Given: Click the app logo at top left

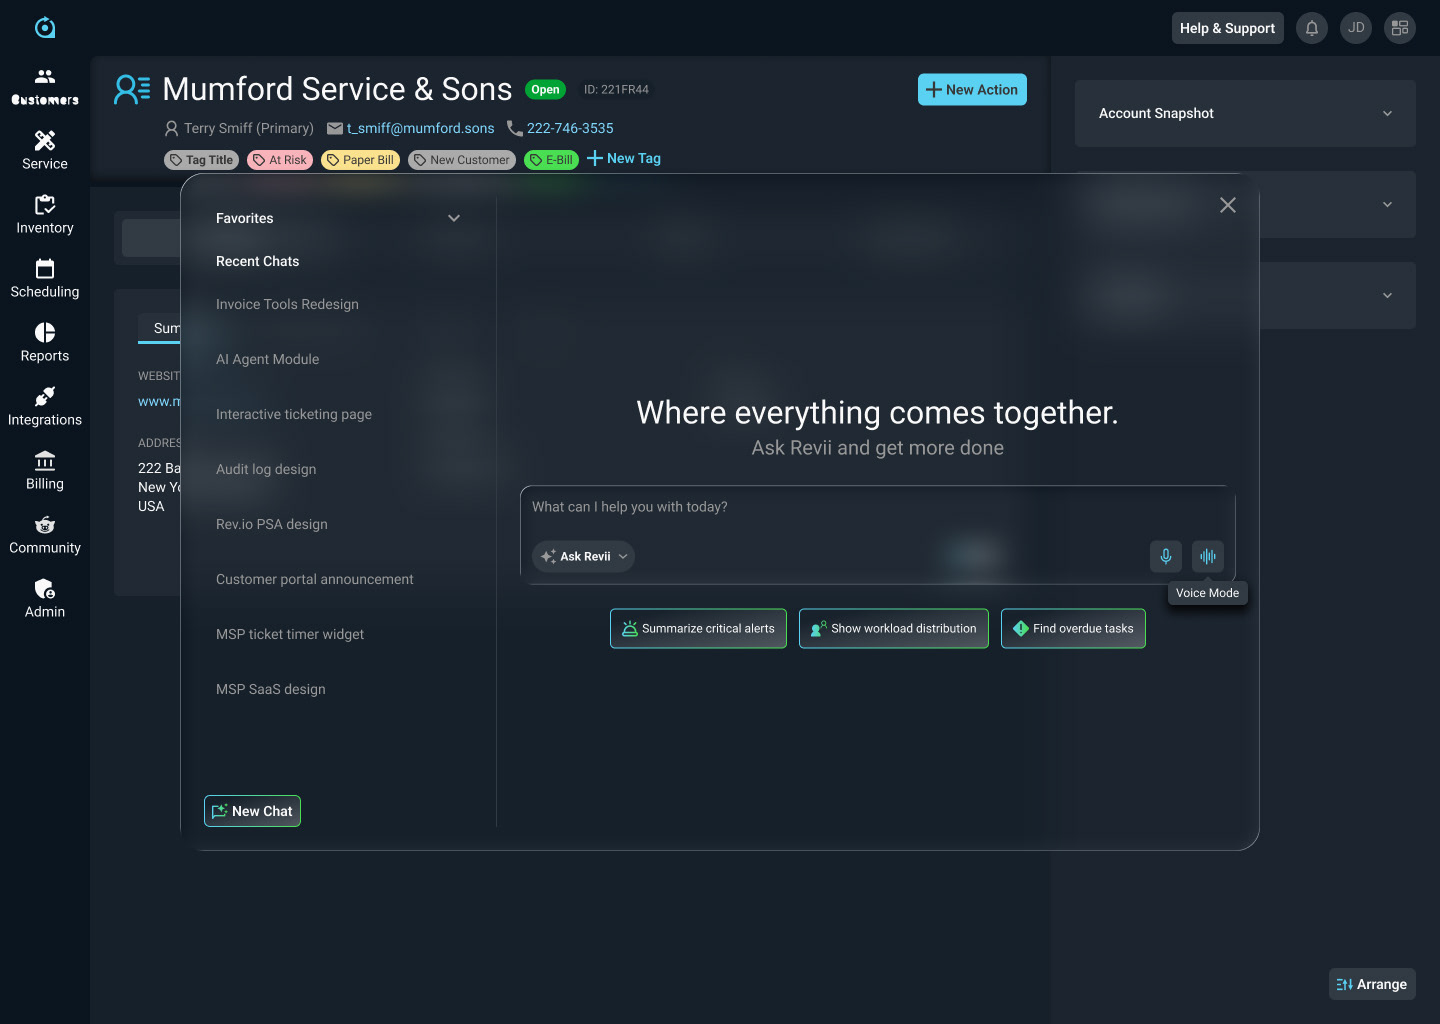Looking at the screenshot, I should (45, 28).
